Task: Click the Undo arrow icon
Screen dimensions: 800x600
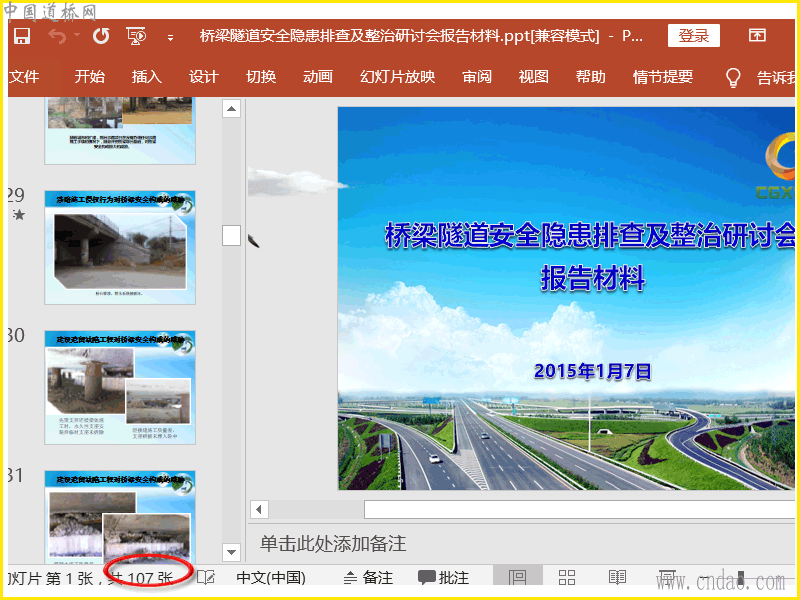Action: [58, 36]
